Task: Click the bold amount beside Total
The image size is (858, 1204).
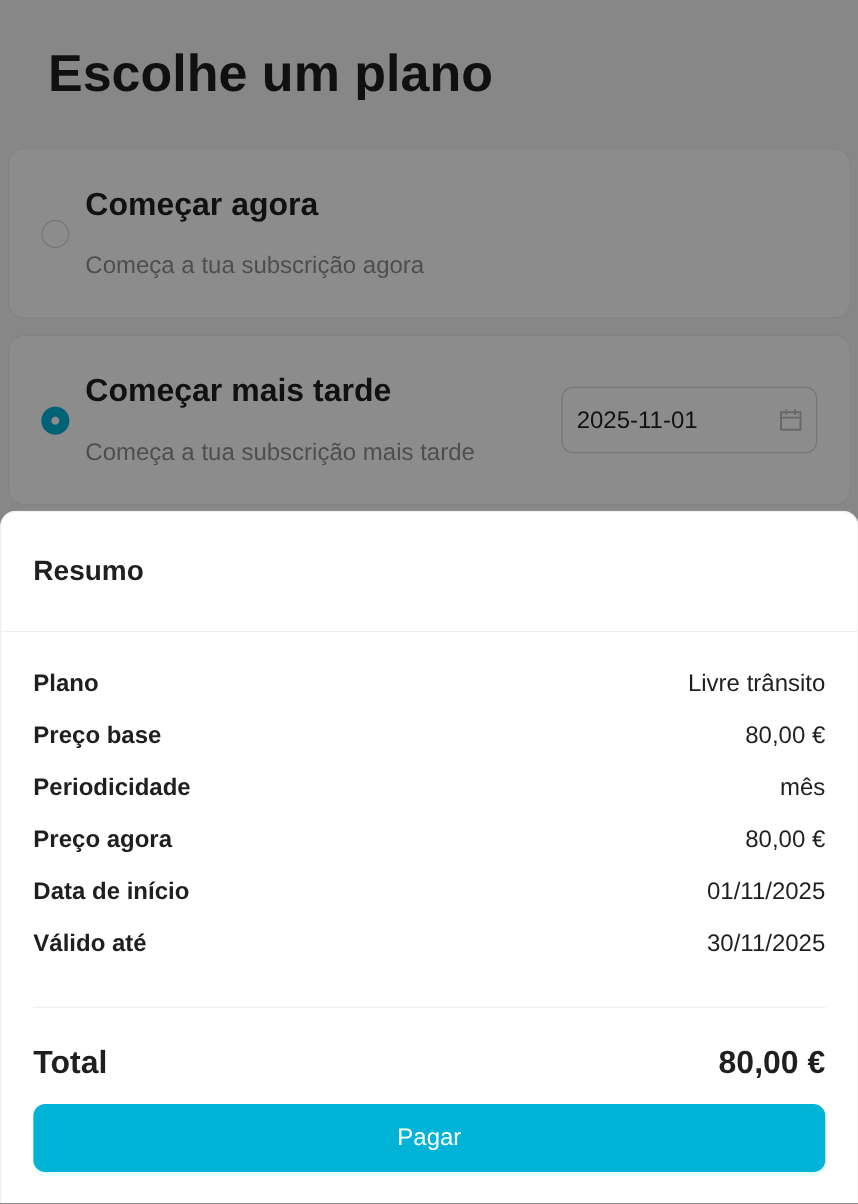Action: (771, 1062)
